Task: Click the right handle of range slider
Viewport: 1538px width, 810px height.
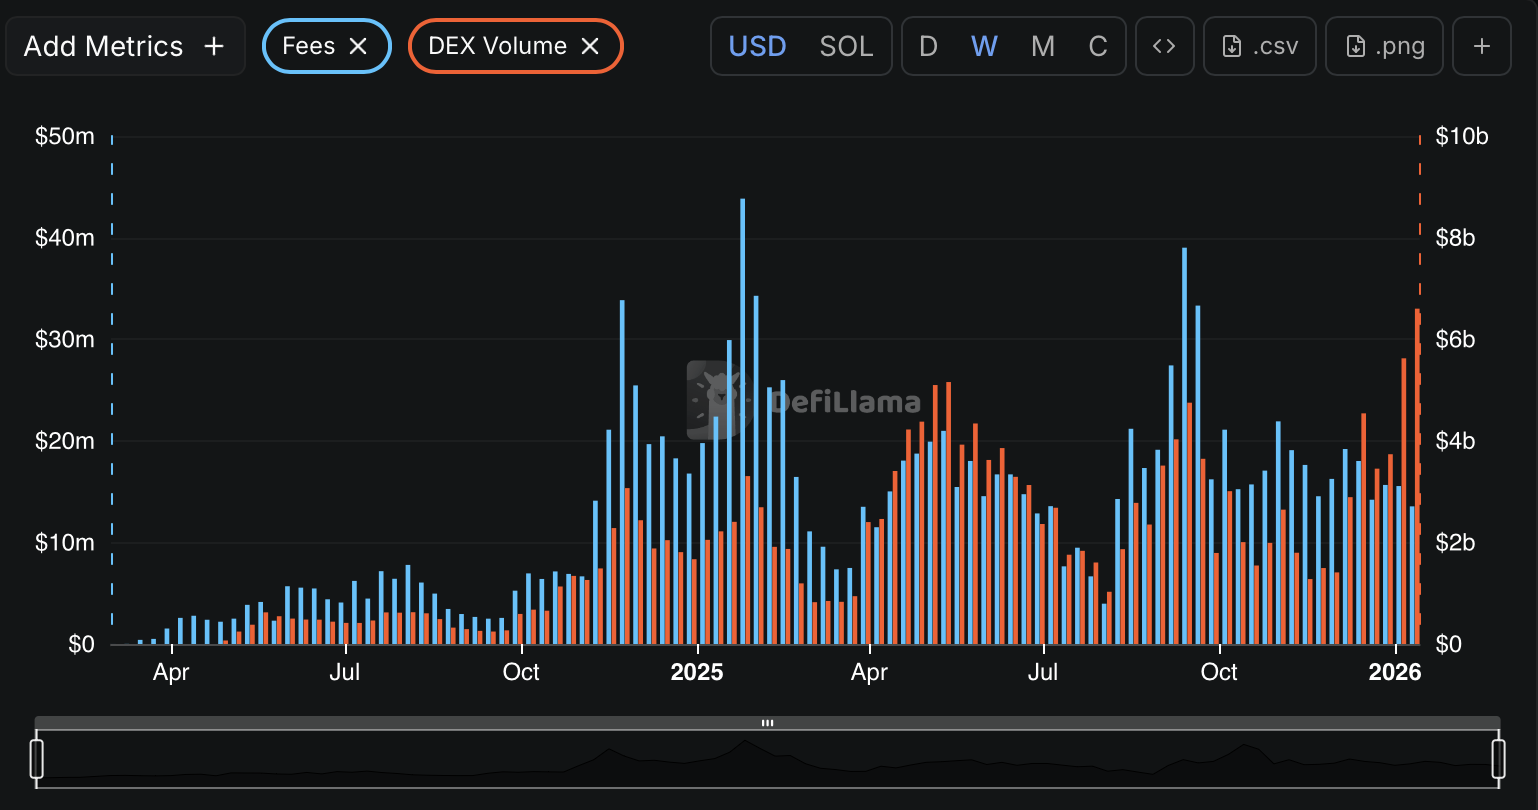Action: tap(1498, 758)
